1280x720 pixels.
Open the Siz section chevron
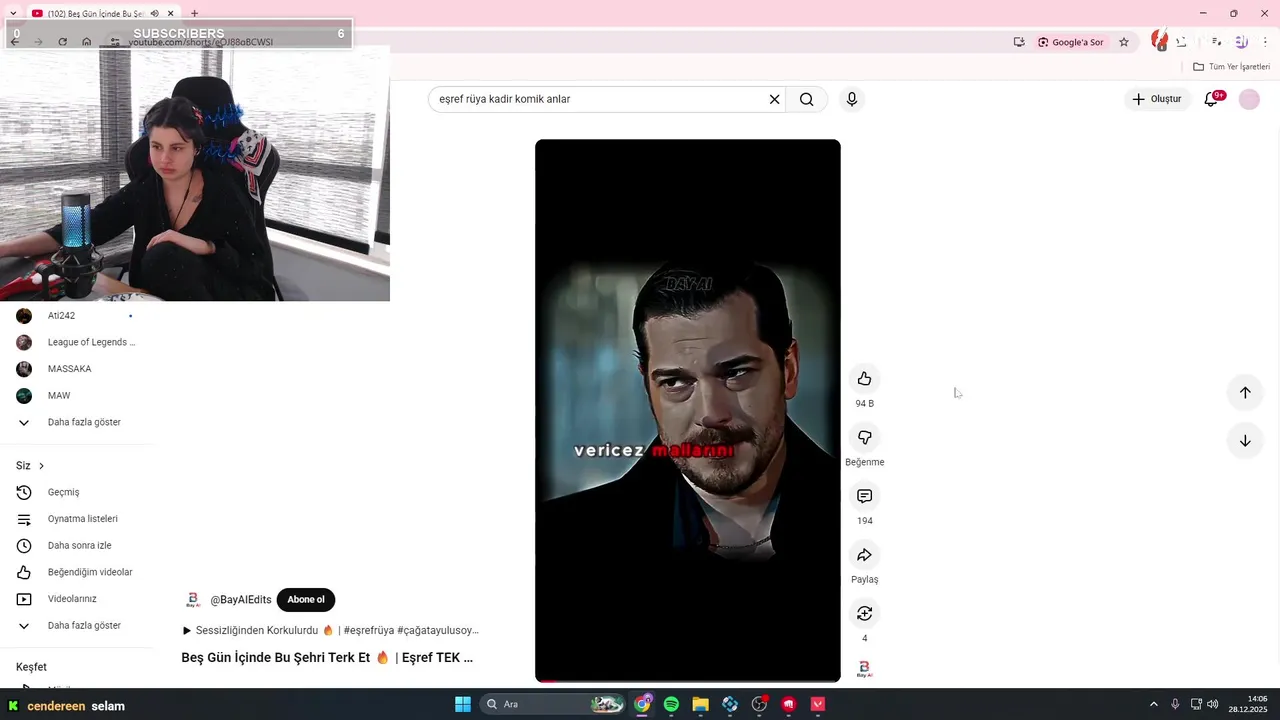41,466
